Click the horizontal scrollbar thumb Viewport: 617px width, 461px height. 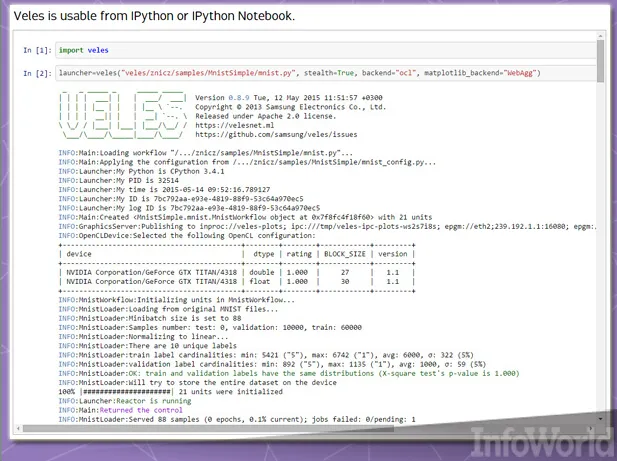click(209, 428)
